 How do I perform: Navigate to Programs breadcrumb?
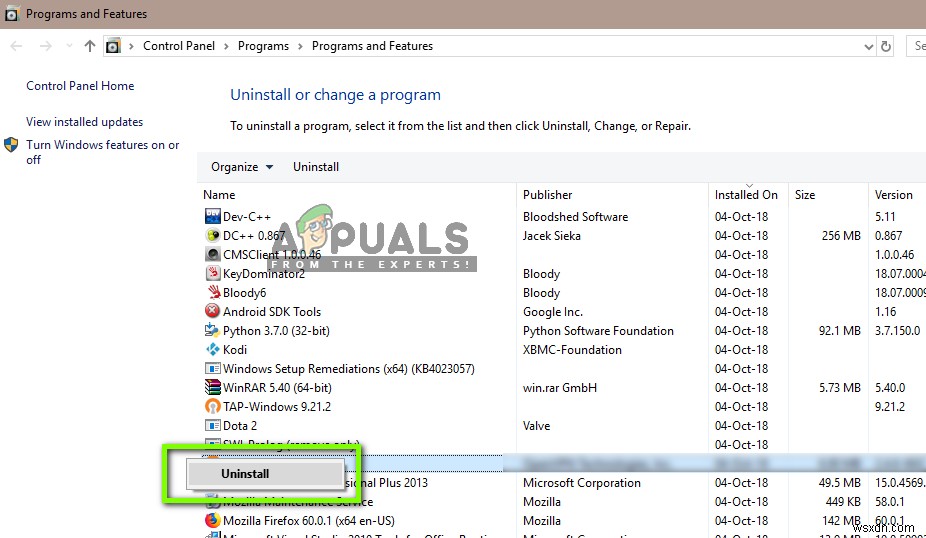(263, 45)
